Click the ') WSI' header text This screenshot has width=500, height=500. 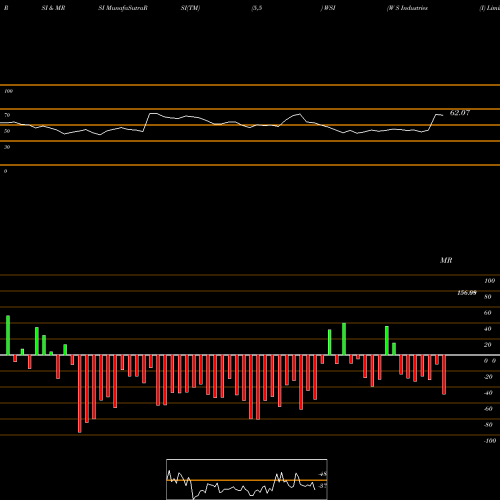pyautogui.click(x=328, y=8)
